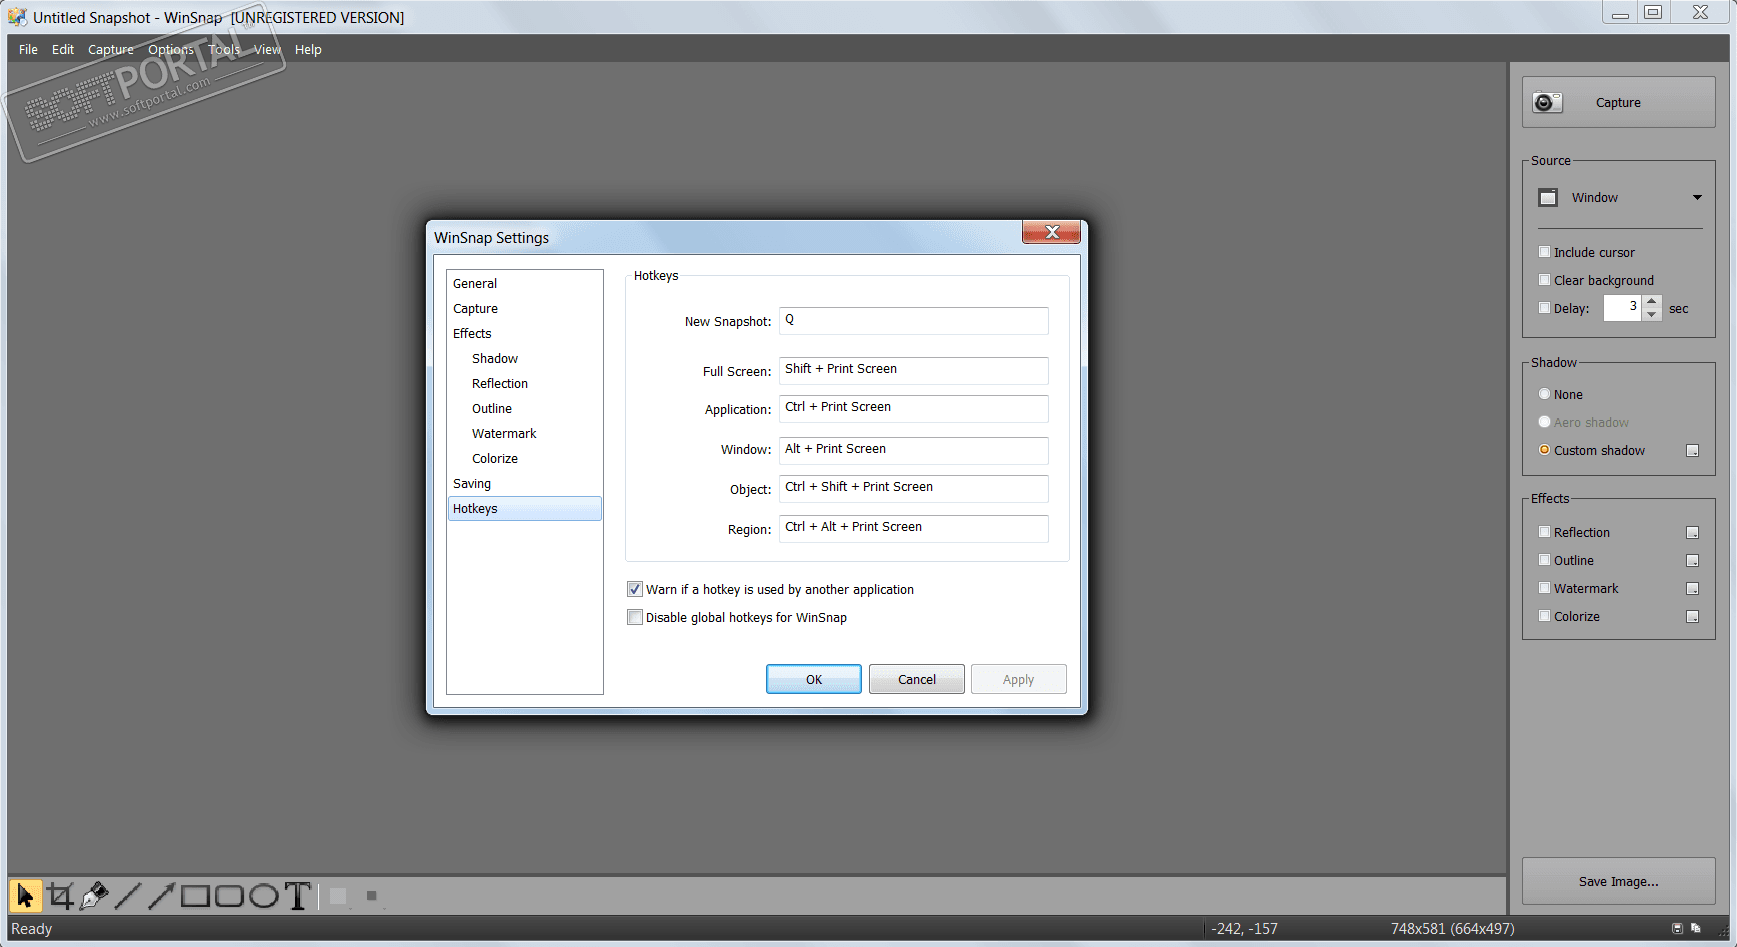Confirm settings with OK button
Screen dimensions: 1737x947
(x=814, y=679)
